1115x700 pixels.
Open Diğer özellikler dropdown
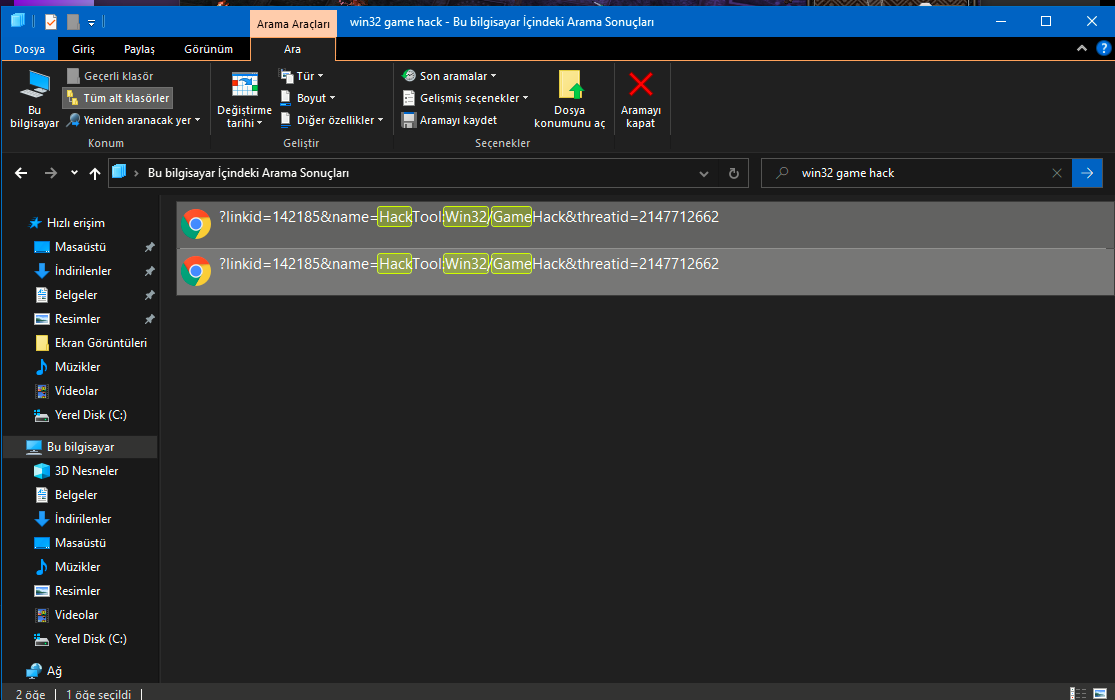tap(332, 120)
